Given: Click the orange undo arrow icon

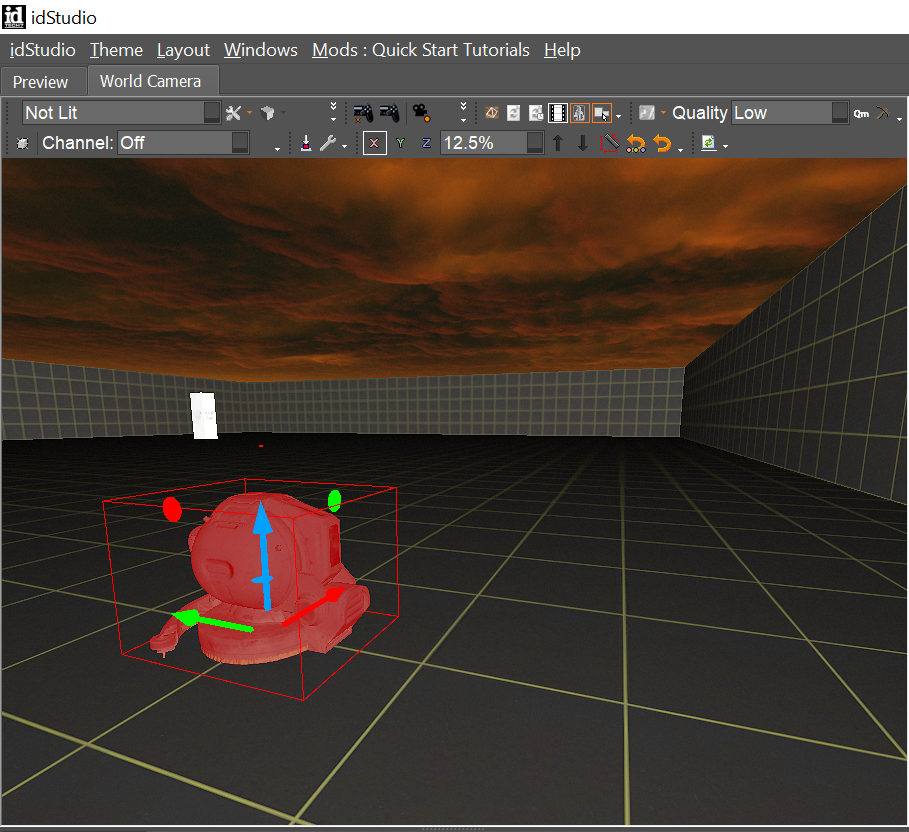Looking at the screenshot, I should click(662, 143).
